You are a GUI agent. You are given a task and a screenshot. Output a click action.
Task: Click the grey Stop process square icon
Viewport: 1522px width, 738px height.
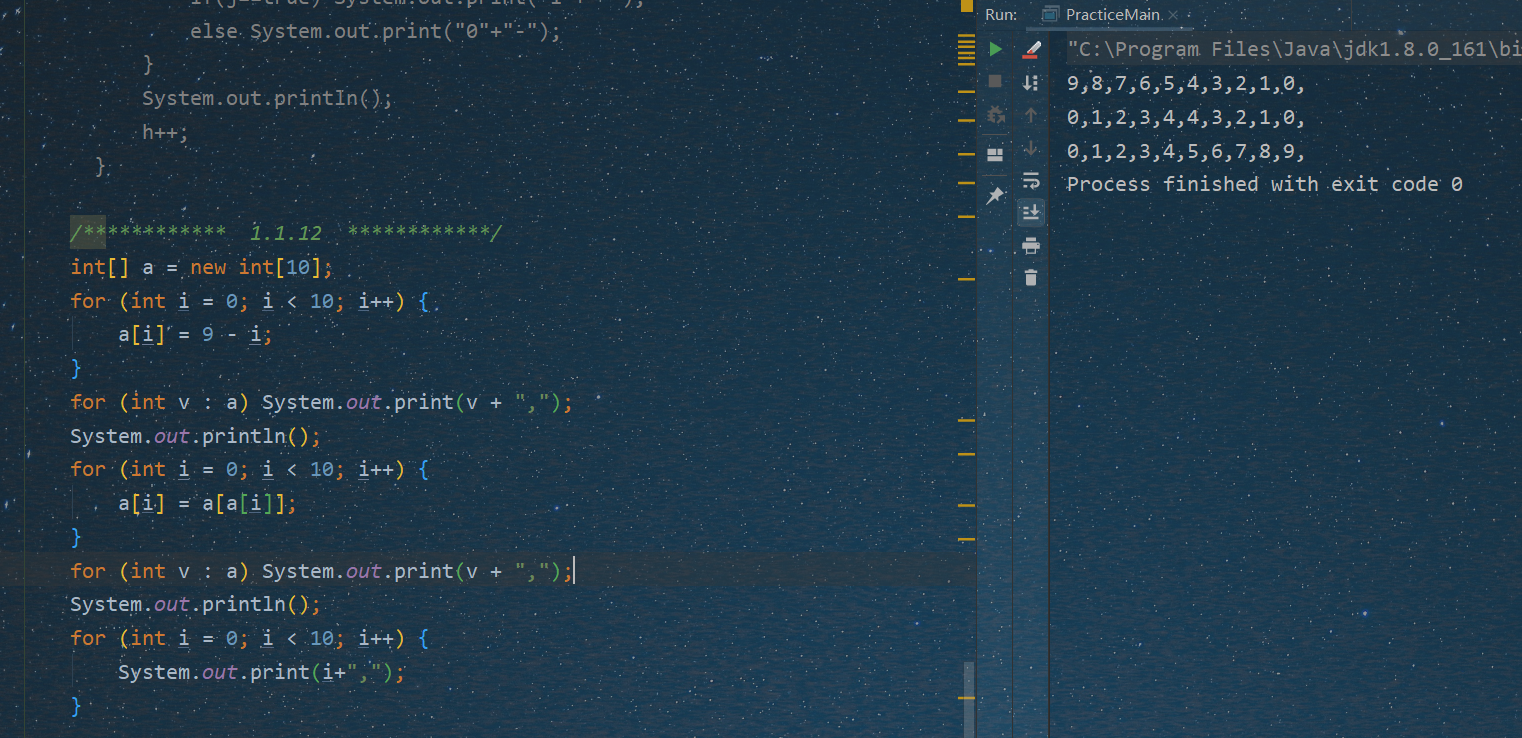[x=995, y=81]
